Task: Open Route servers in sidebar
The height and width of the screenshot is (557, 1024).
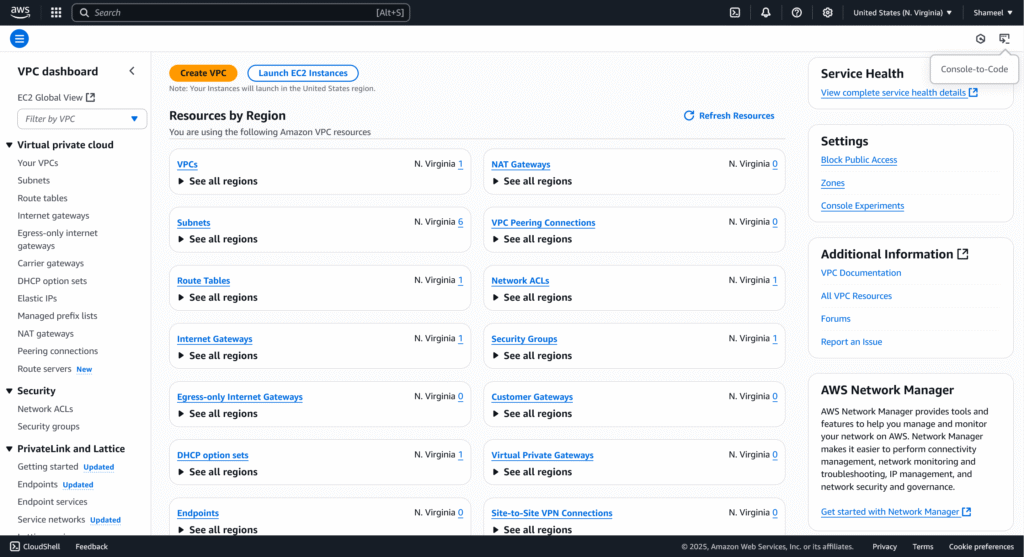Action: coord(44,368)
